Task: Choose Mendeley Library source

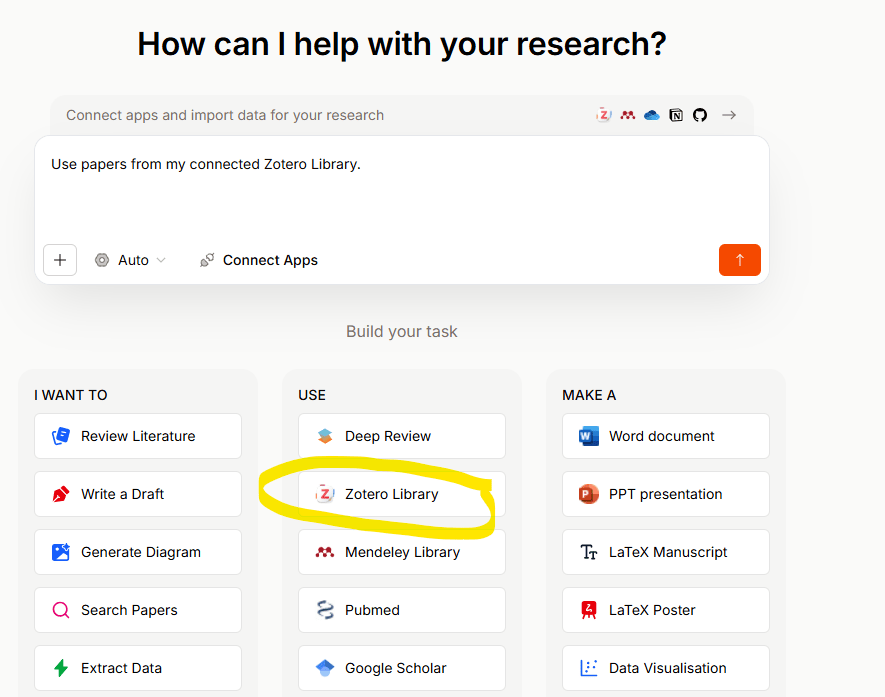Action: [402, 552]
